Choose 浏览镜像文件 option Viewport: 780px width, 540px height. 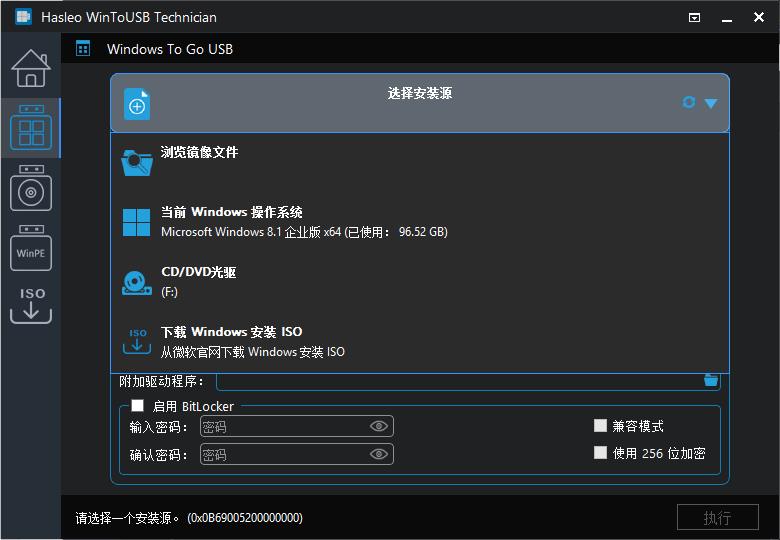pyautogui.click(x=420, y=163)
